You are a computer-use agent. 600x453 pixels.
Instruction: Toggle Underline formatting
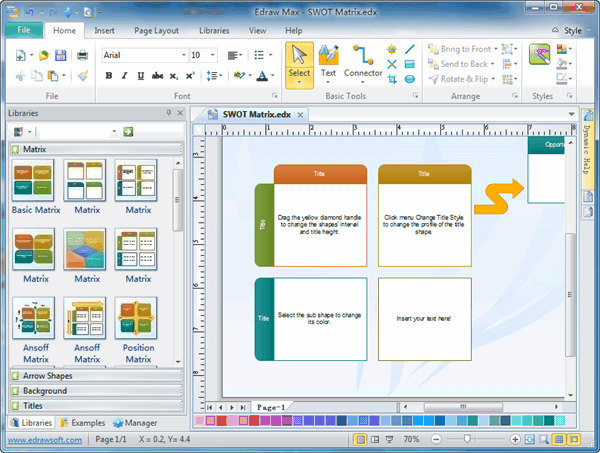click(138, 75)
